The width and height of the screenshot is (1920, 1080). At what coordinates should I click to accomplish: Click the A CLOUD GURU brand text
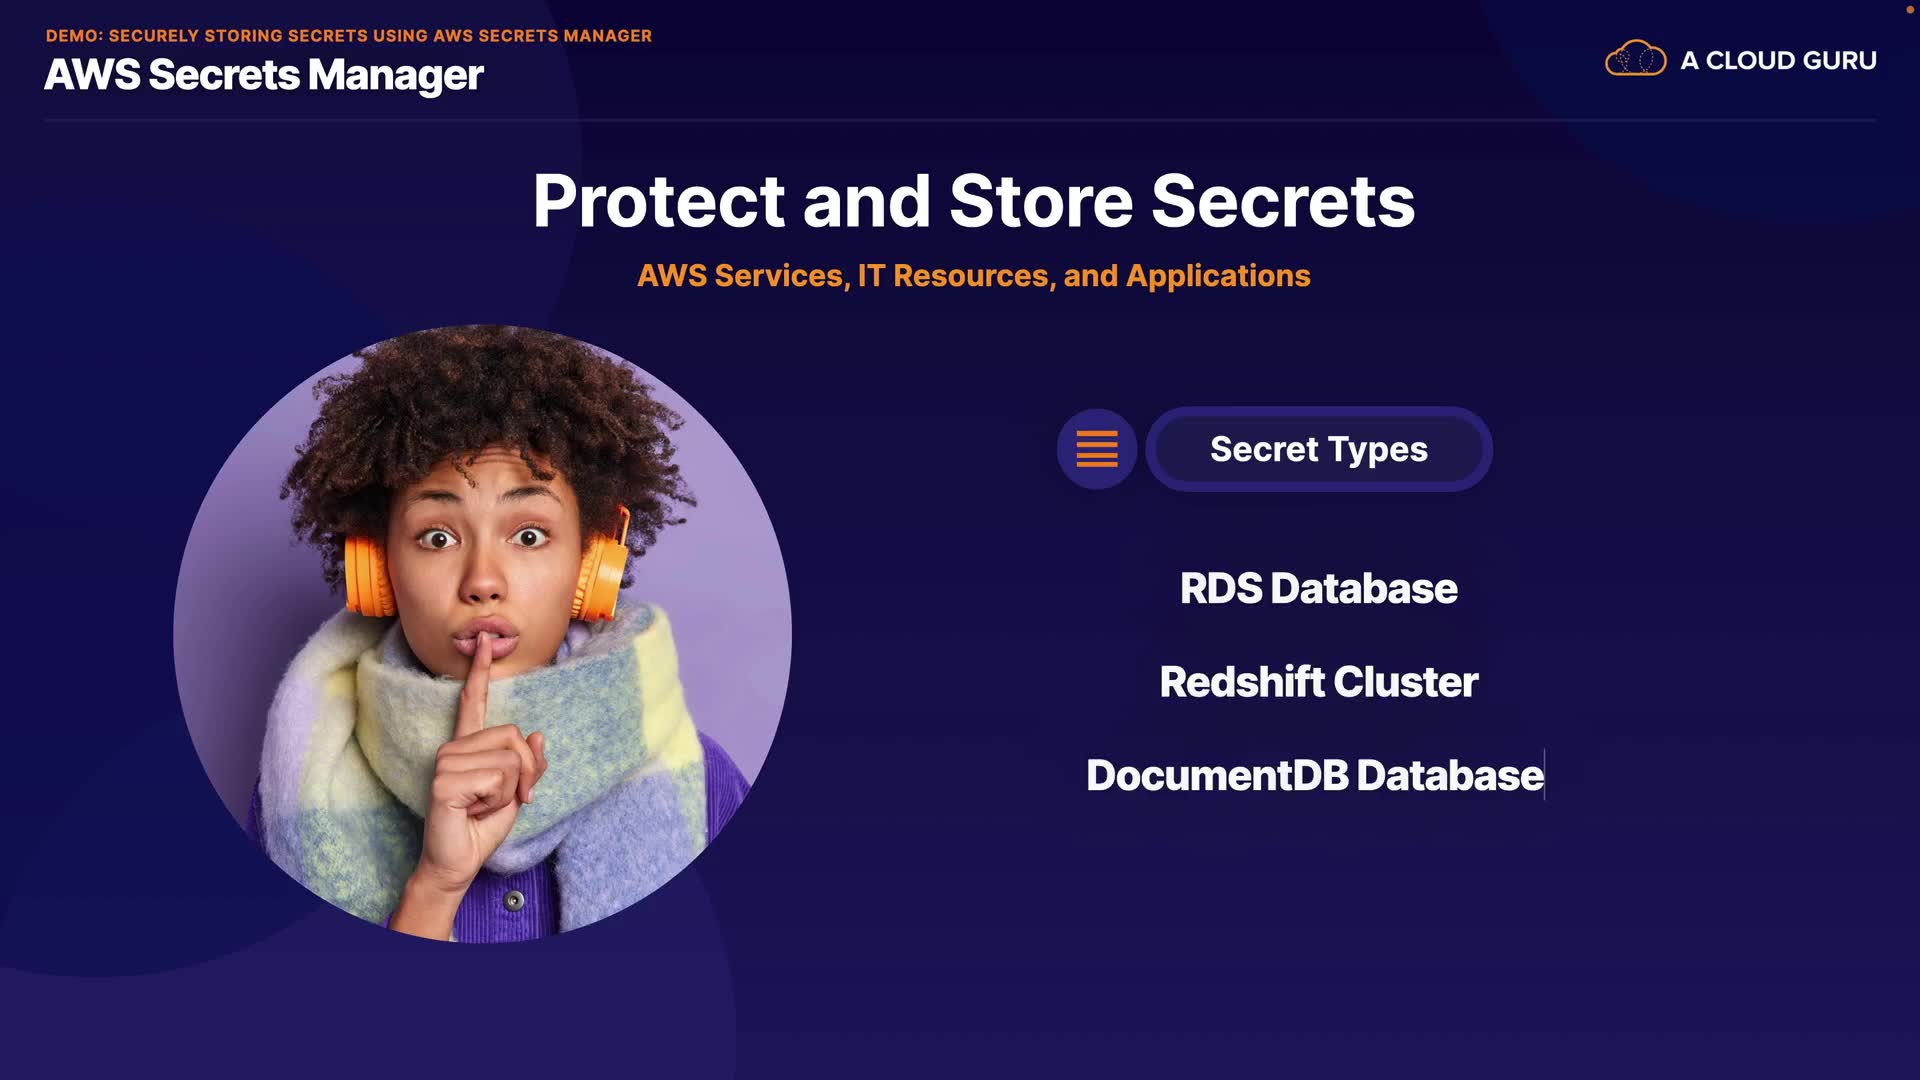click(x=1778, y=60)
